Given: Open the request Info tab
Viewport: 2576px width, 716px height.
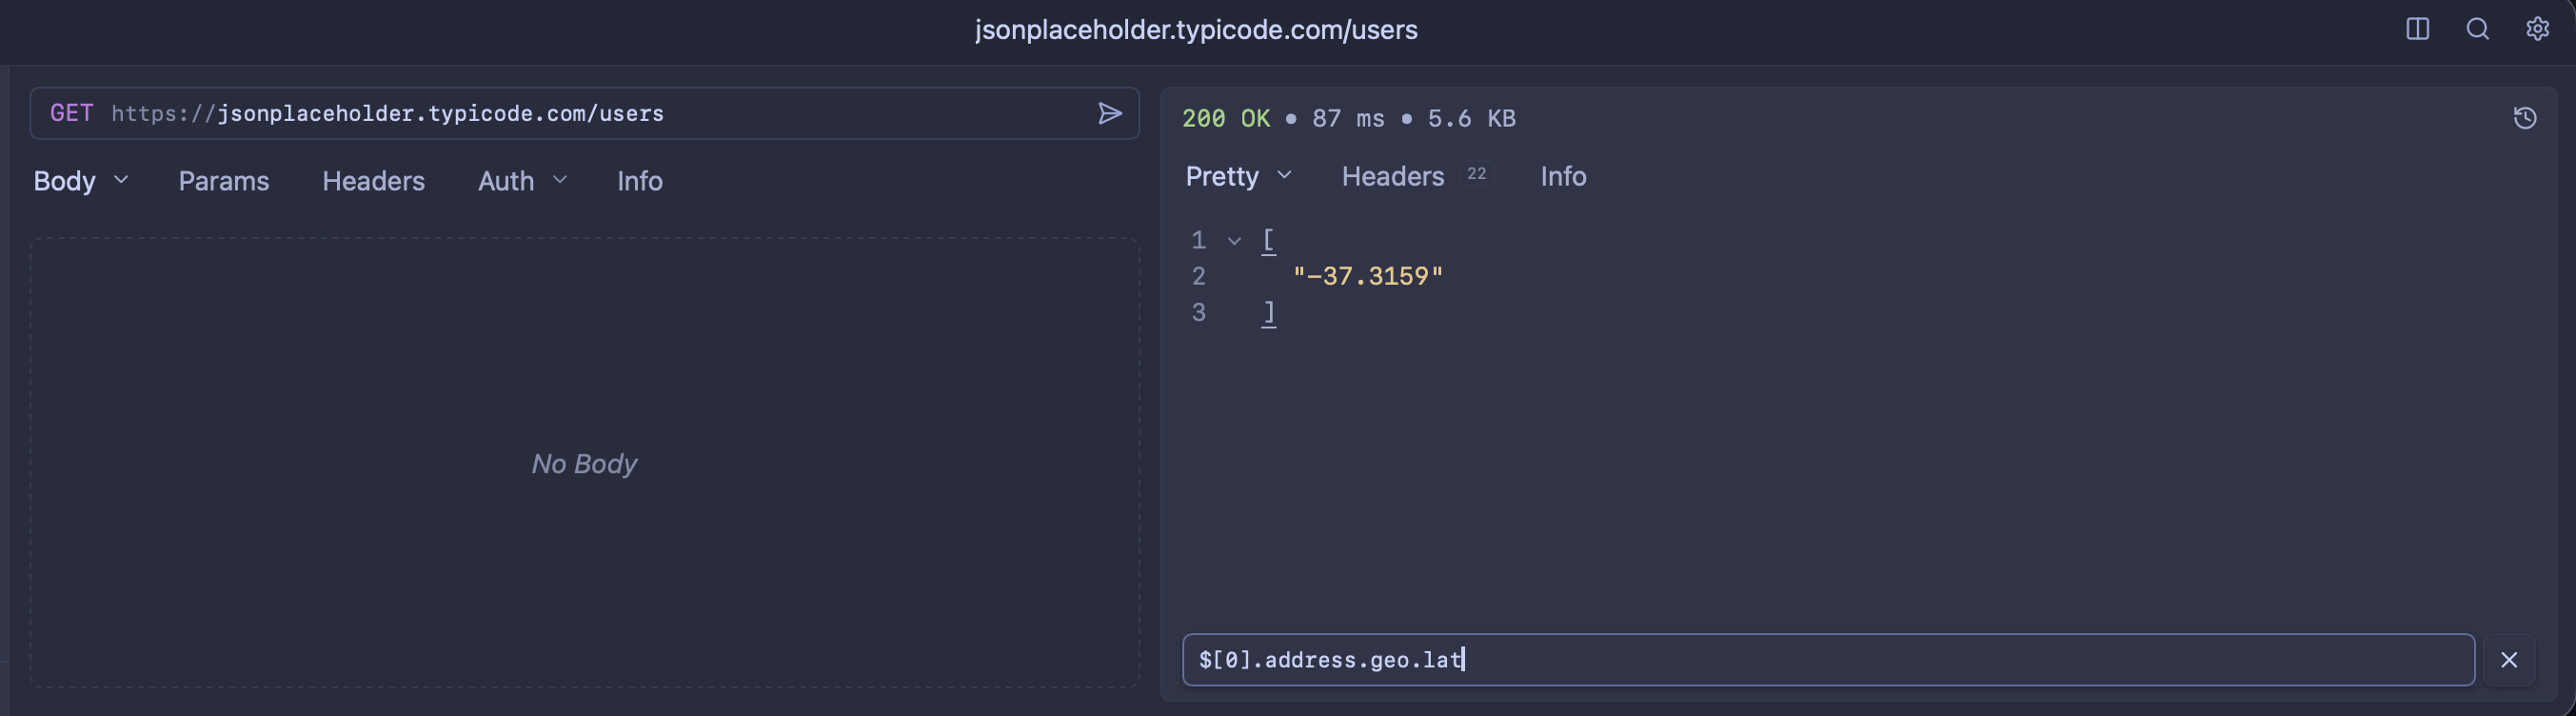Looking at the screenshot, I should 639,181.
